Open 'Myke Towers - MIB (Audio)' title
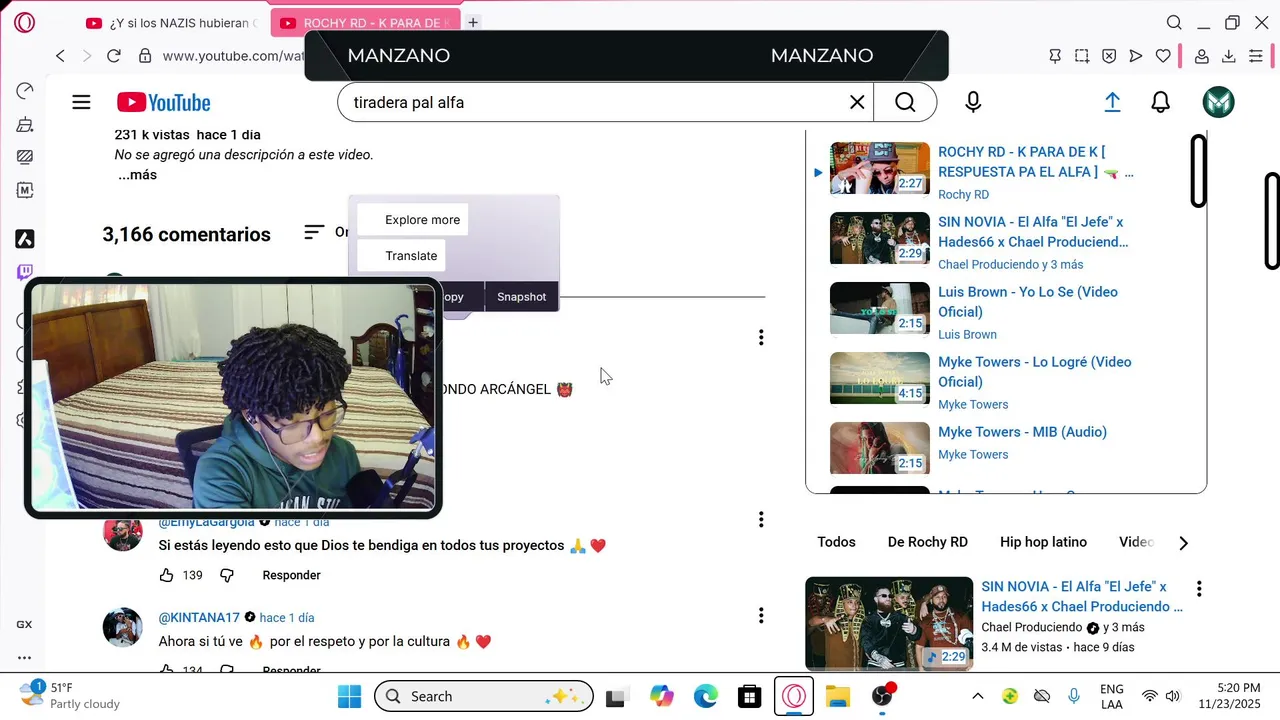Screen dimensions: 1280x720 point(1022,432)
